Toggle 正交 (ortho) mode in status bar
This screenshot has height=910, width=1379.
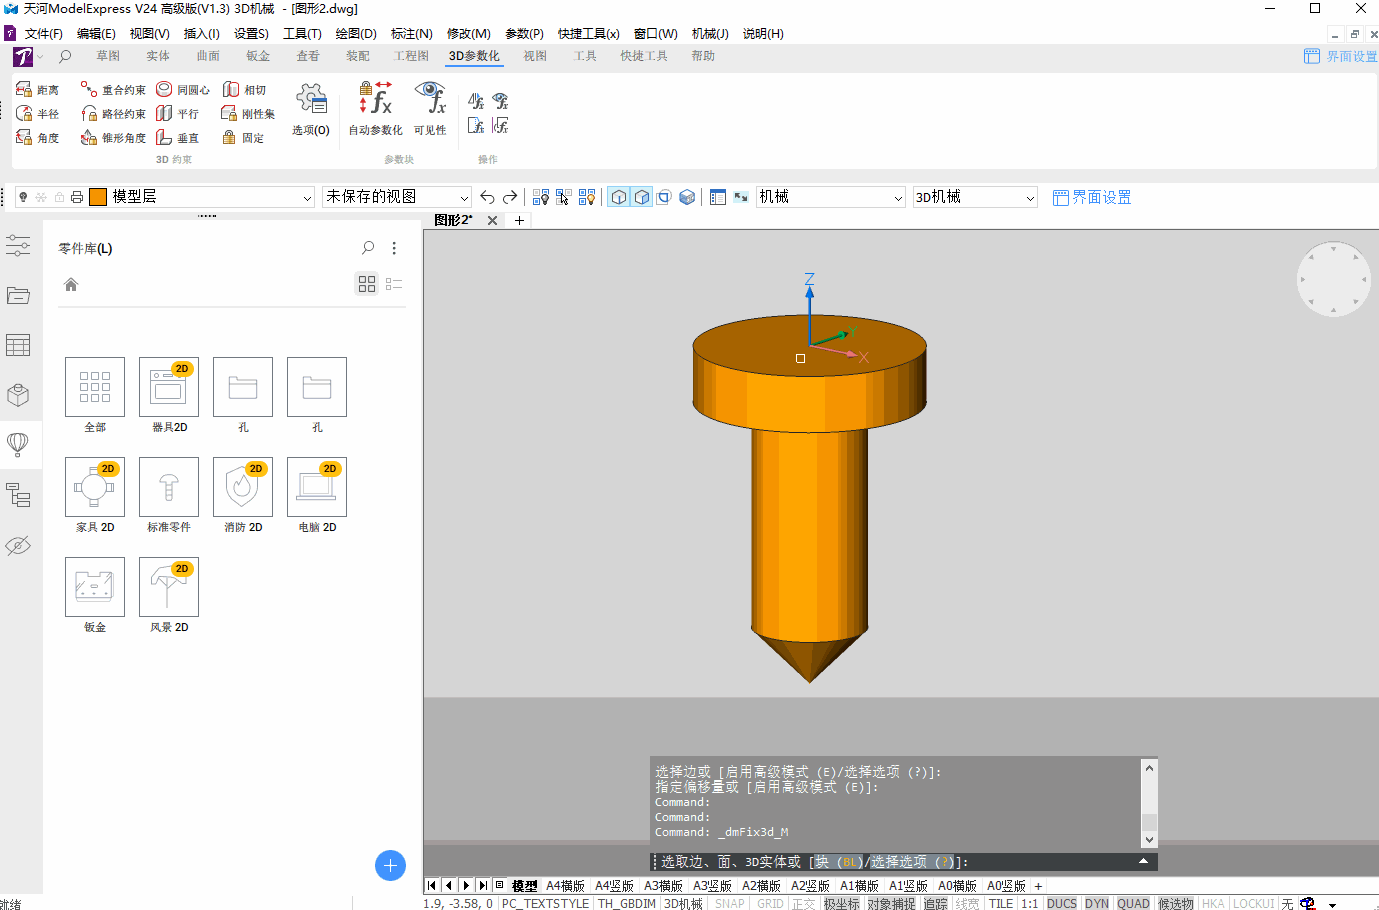[804, 903]
